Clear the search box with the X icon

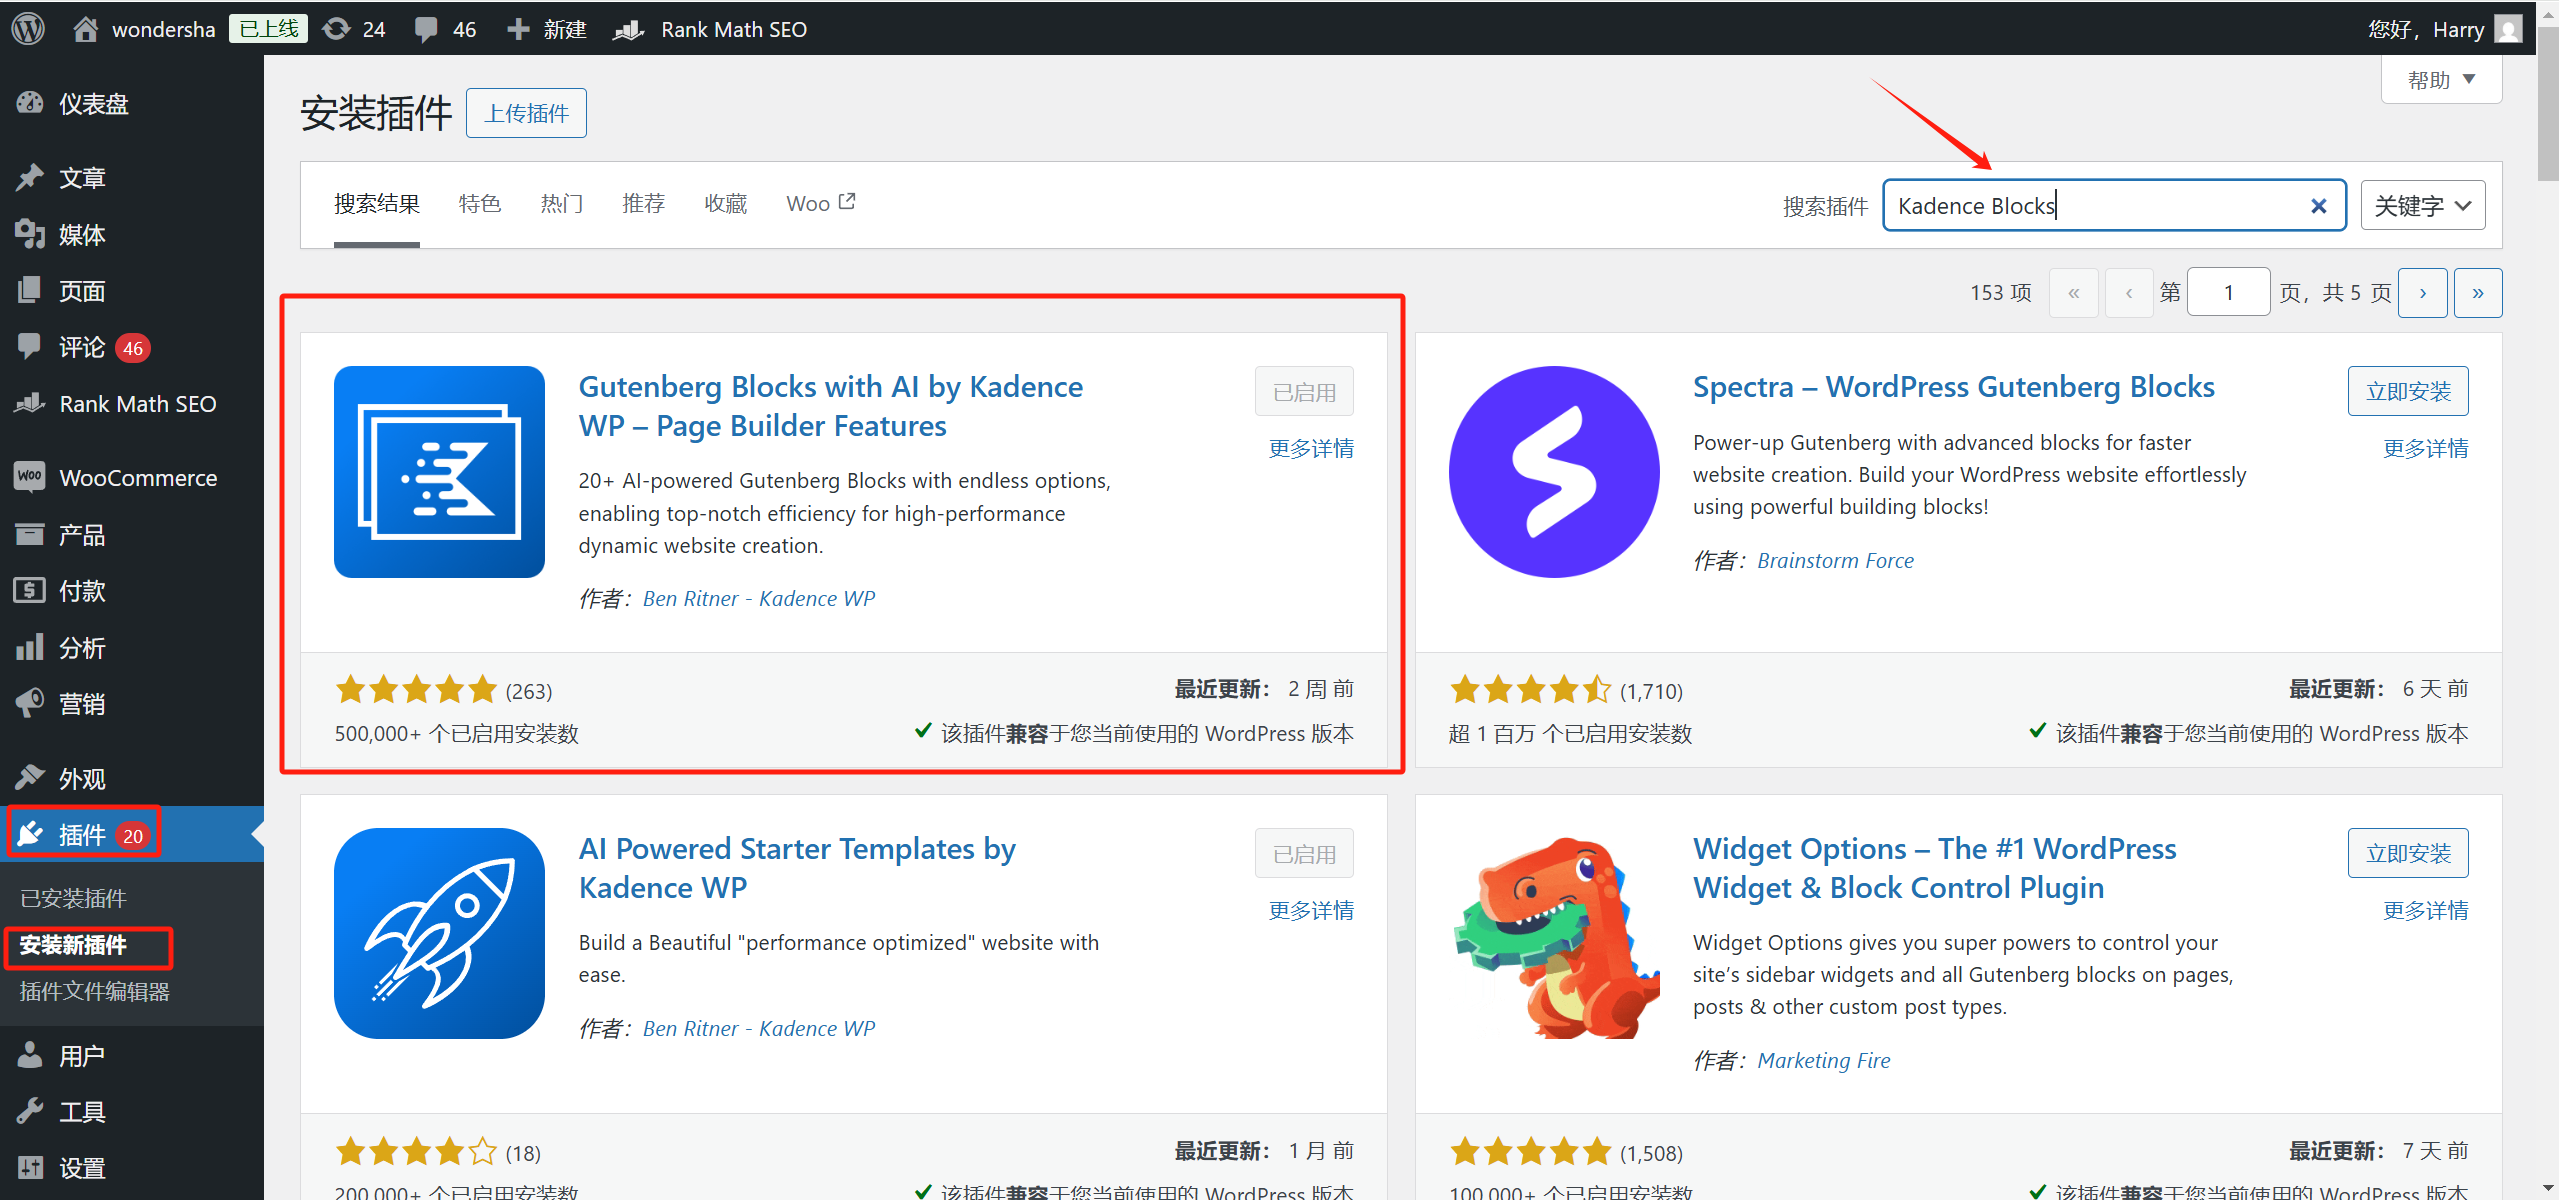coord(2318,206)
